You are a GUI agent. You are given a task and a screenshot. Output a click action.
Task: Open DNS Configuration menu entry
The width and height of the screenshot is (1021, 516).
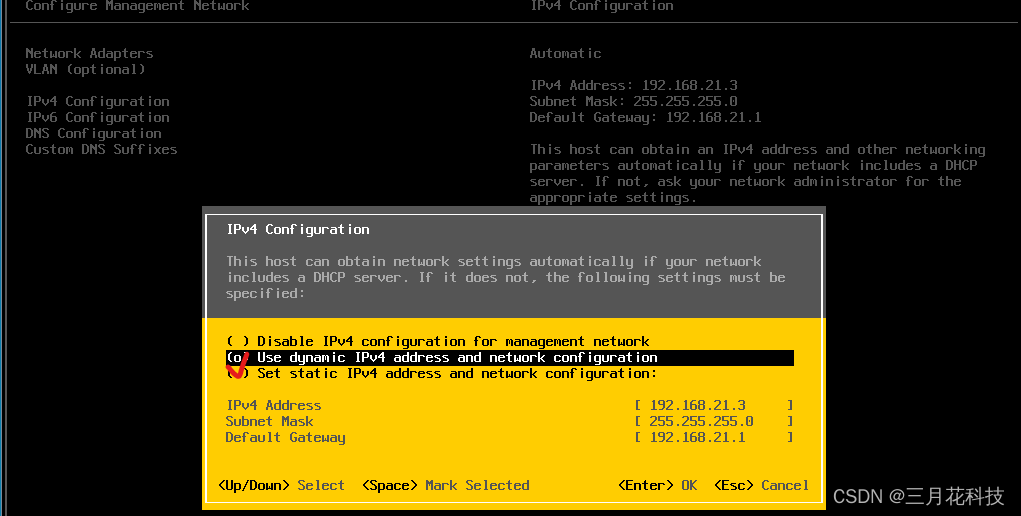(x=93, y=134)
